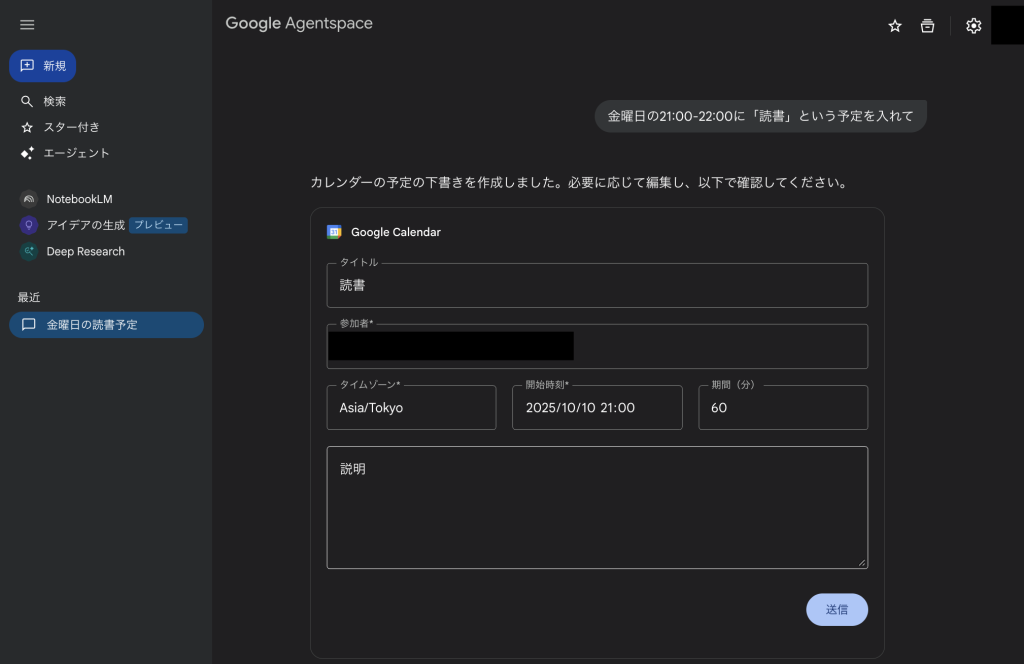This screenshot has width=1024, height=664.
Task: Start a new chat with 新規 button
Action: (43, 66)
